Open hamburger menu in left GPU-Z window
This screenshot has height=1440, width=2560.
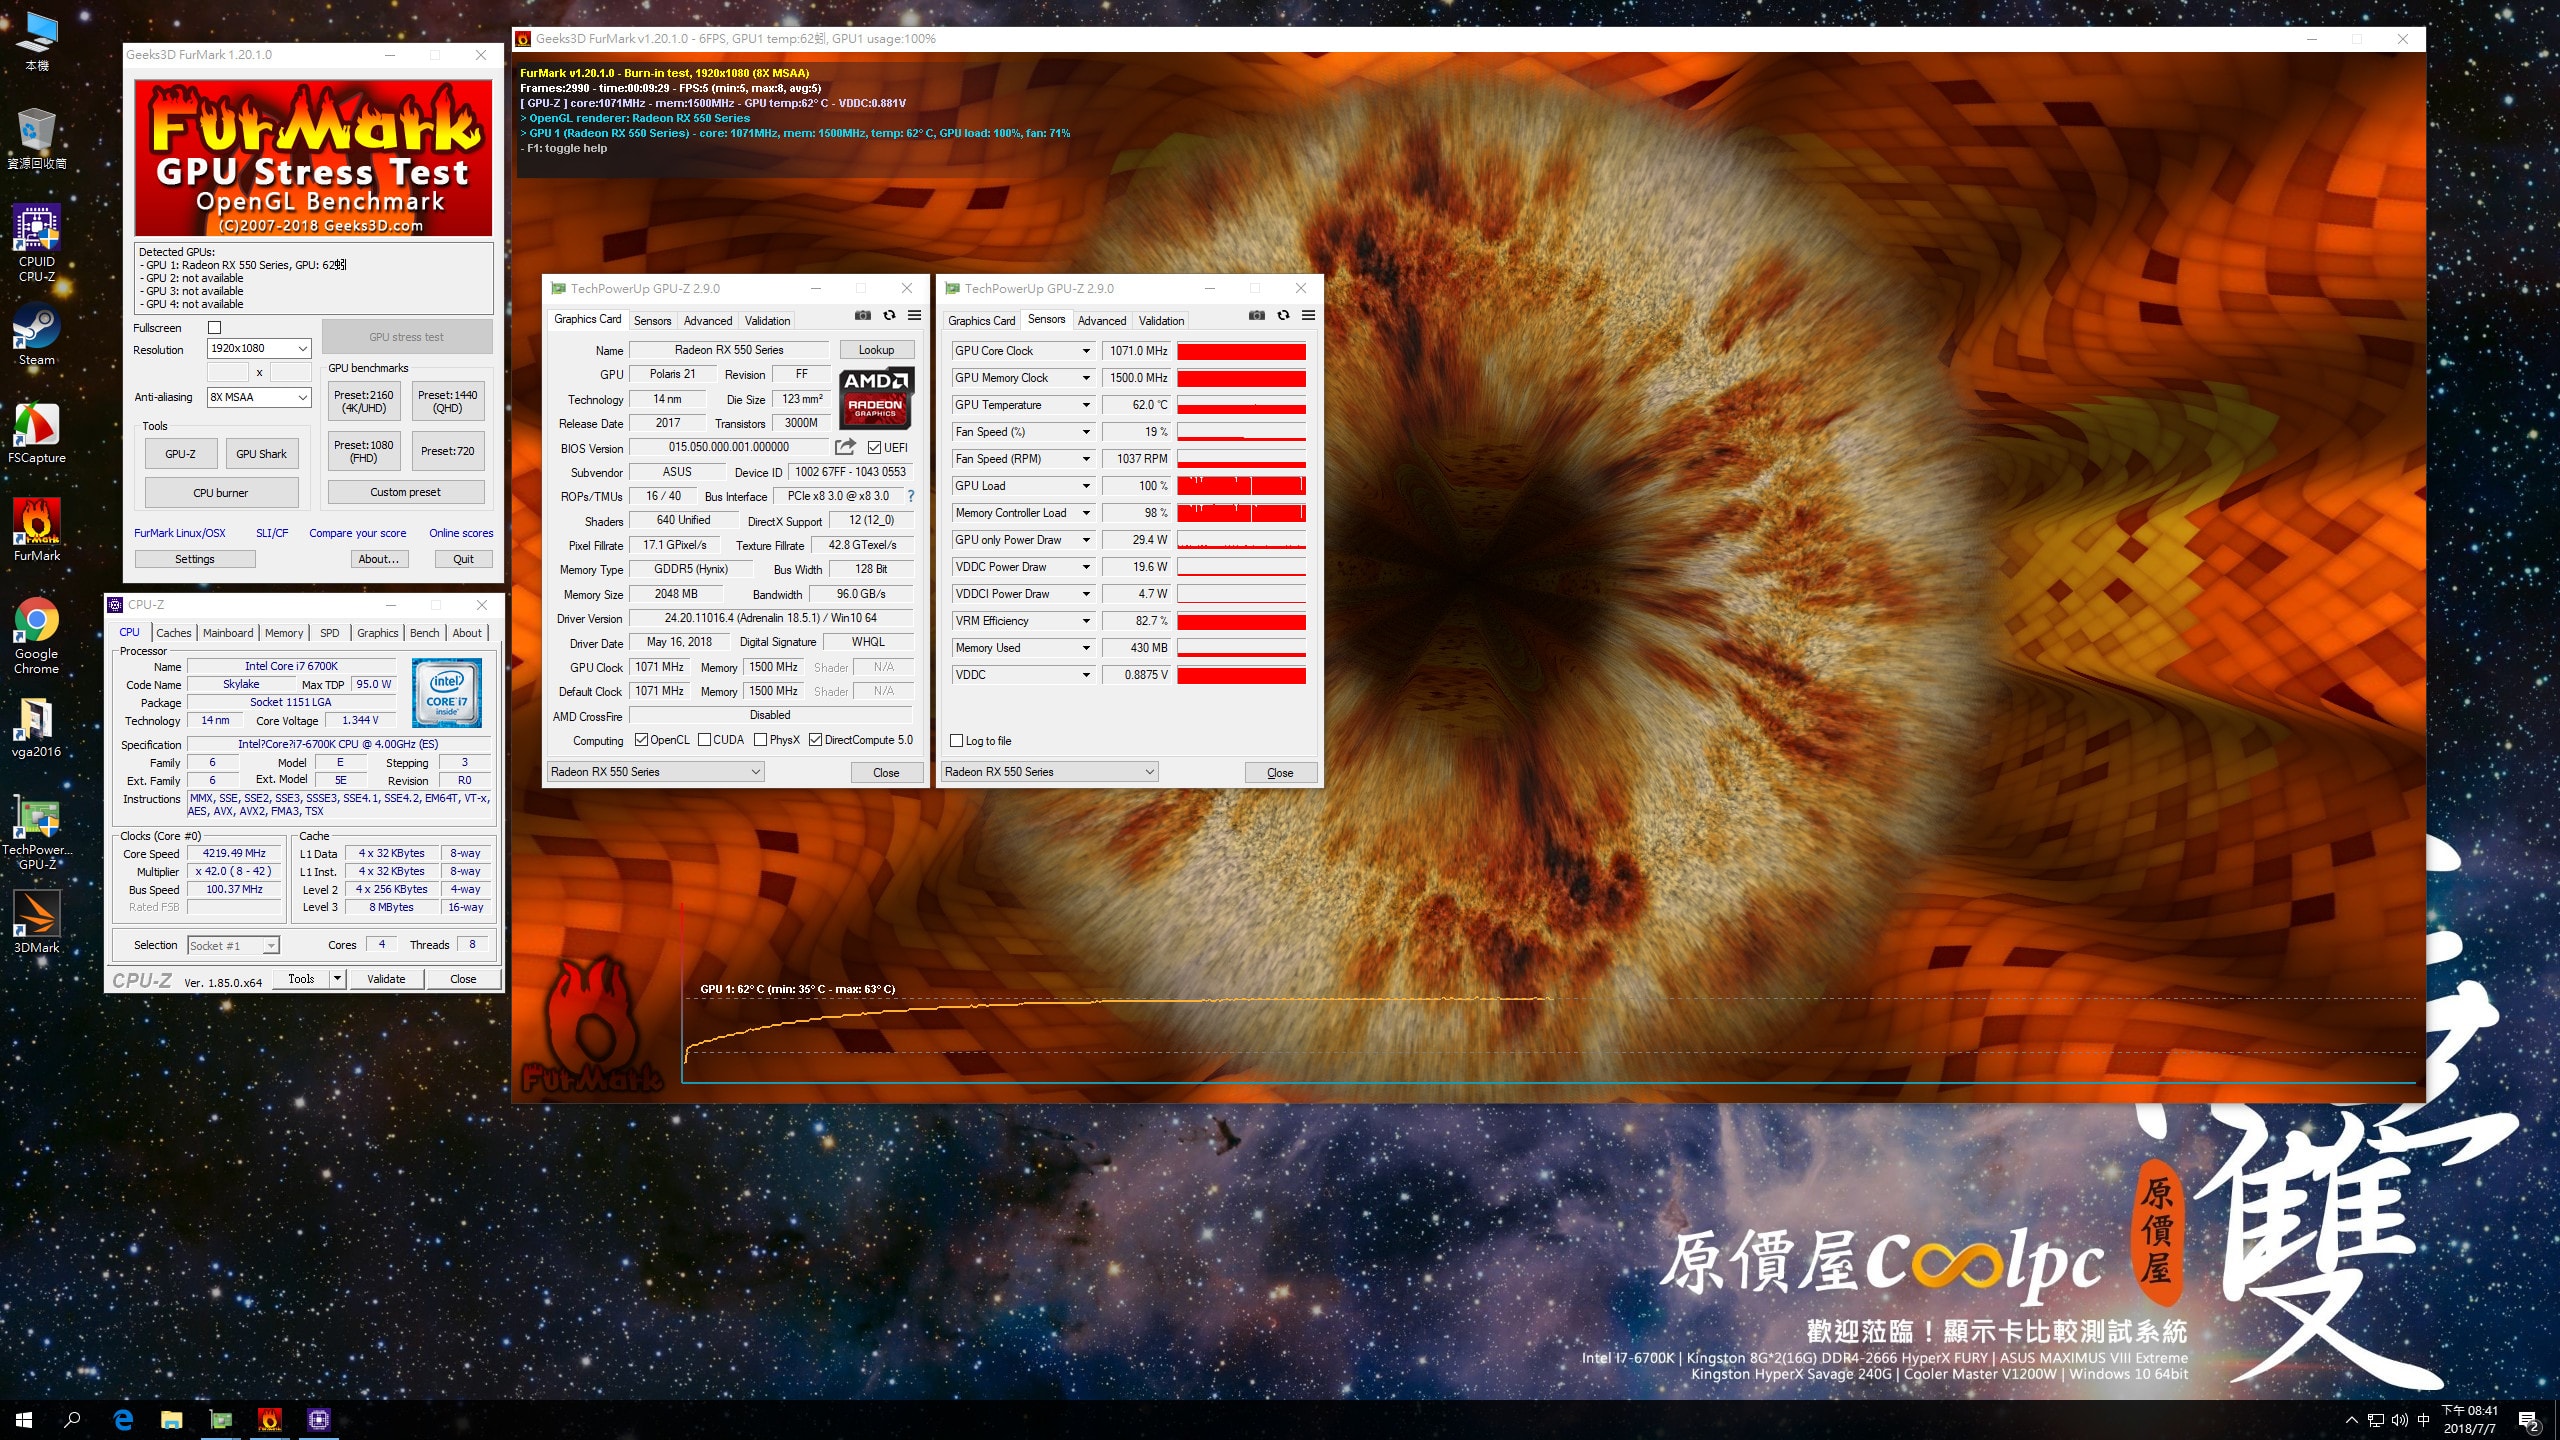(x=914, y=315)
